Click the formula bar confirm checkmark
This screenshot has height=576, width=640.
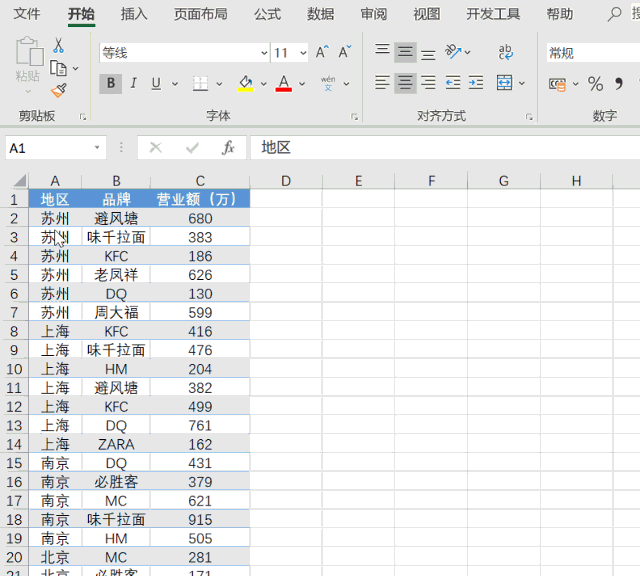coord(192,147)
